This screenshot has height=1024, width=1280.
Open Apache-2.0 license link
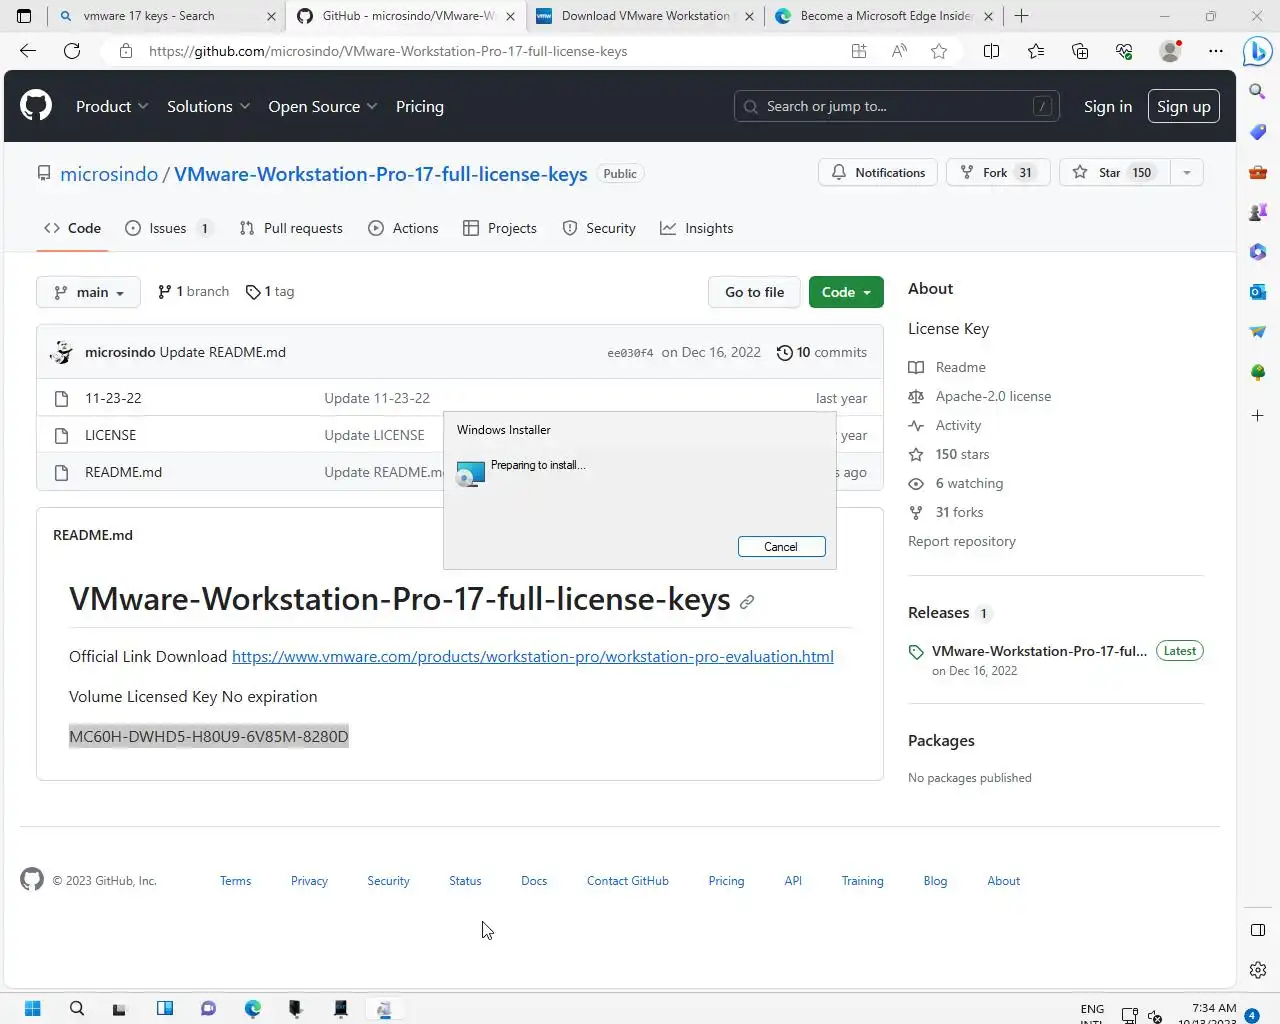click(x=993, y=396)
